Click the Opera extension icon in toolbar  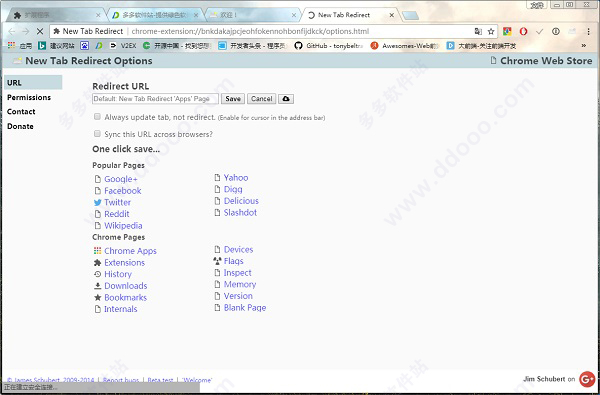point(523,31)
